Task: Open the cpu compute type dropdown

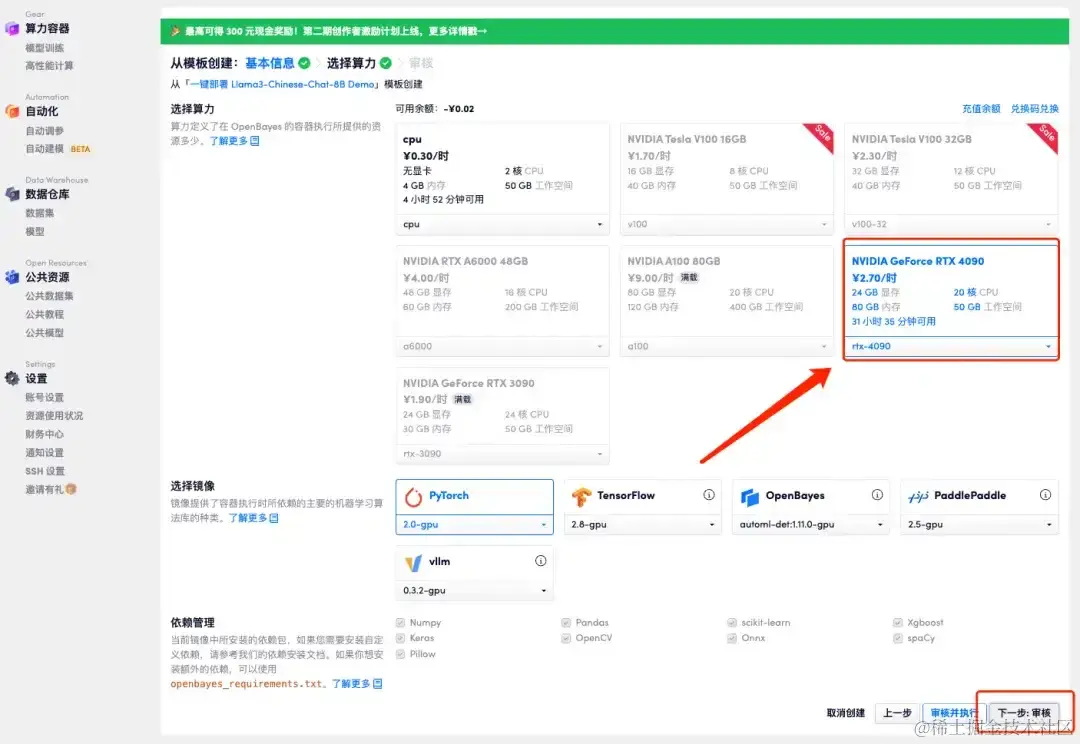Action: point(503,224)
